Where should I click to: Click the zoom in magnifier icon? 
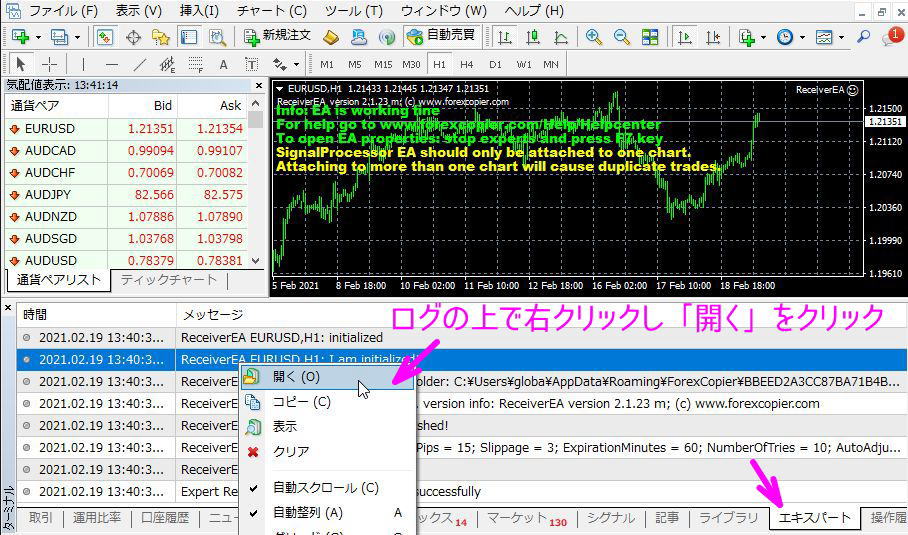594,37
